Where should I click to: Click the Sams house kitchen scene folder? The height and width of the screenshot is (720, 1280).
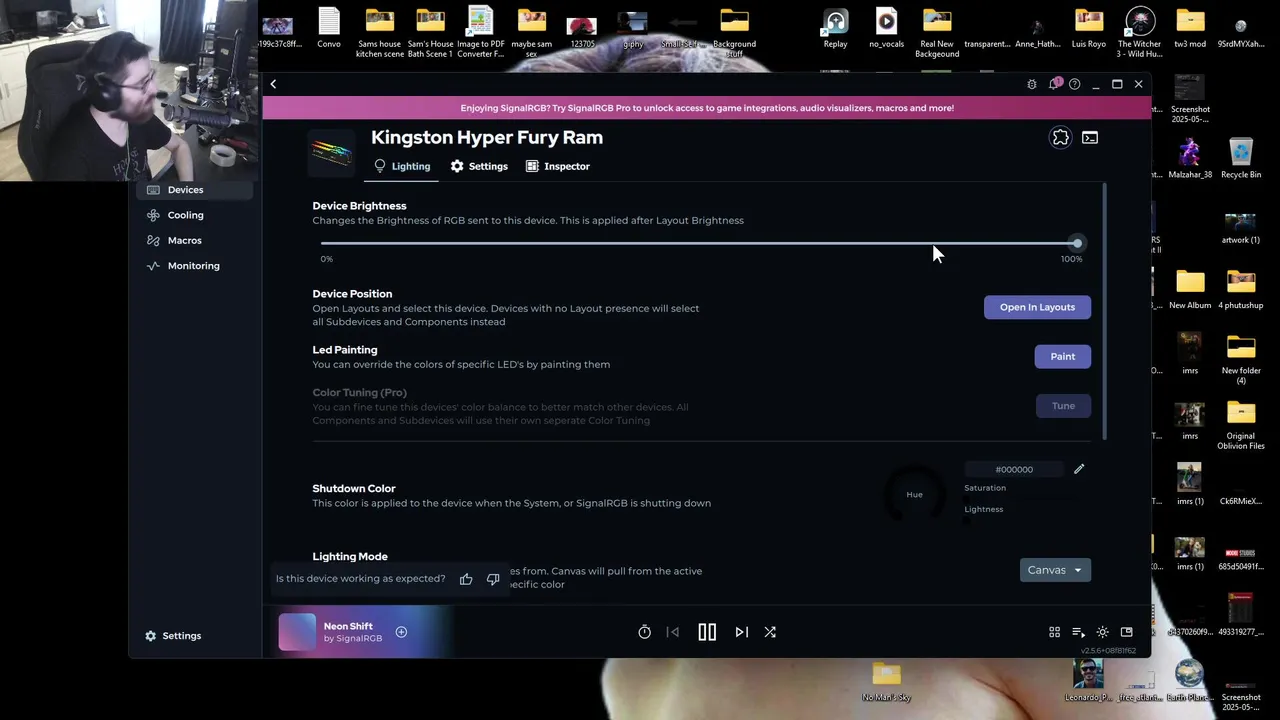380,33
